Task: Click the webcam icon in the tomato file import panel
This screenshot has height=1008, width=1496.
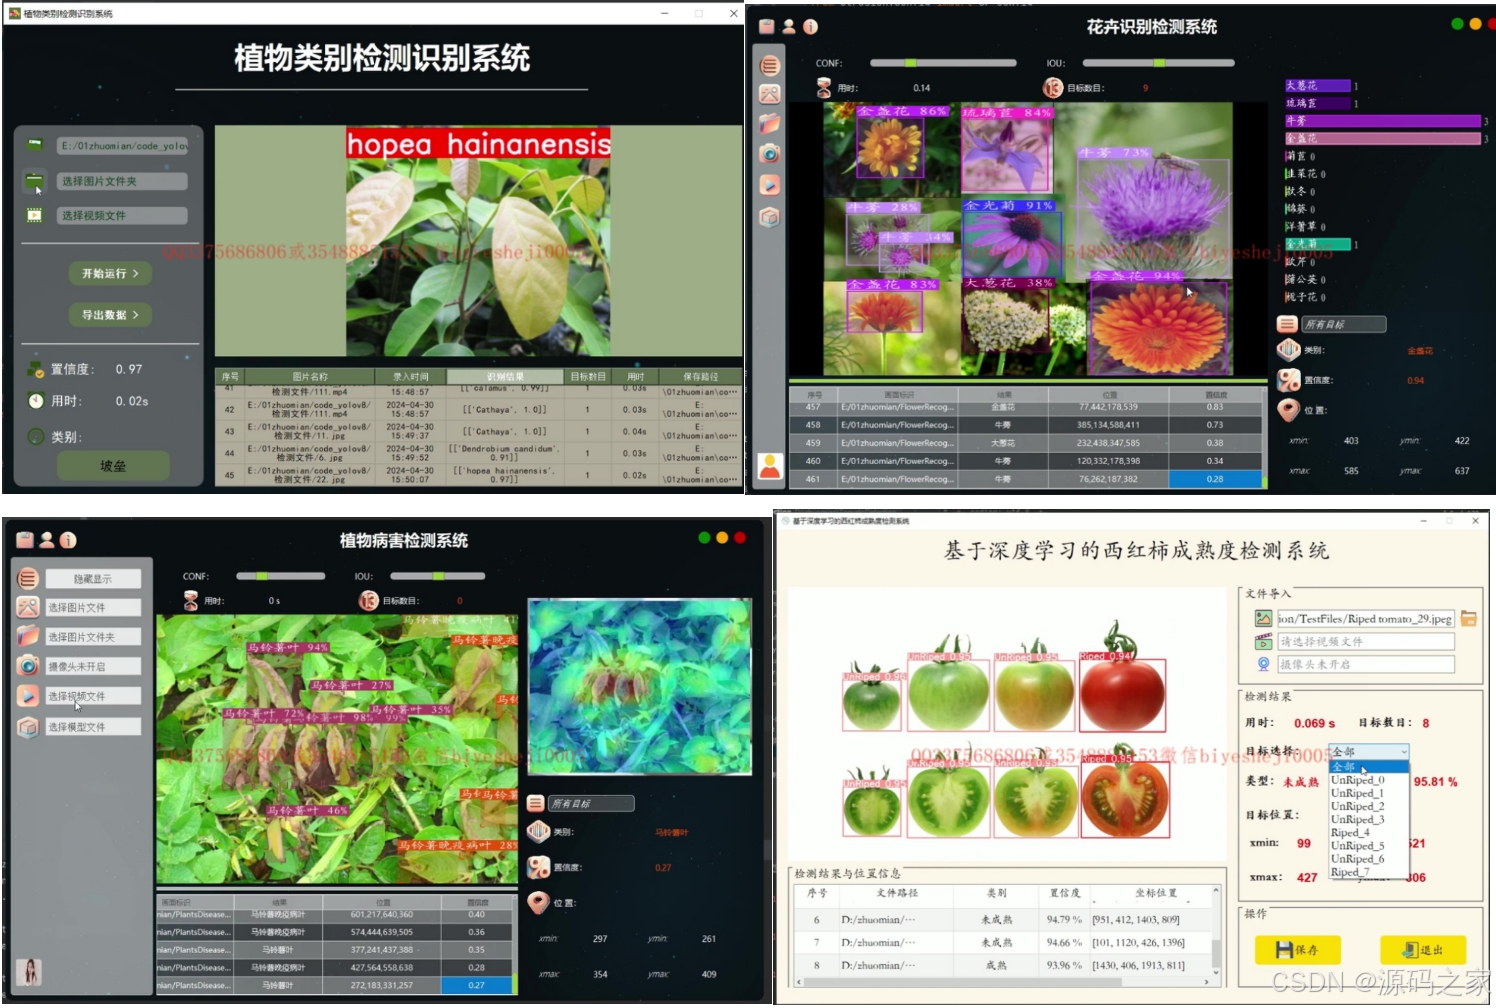Action: click(x=1263, y=665)
